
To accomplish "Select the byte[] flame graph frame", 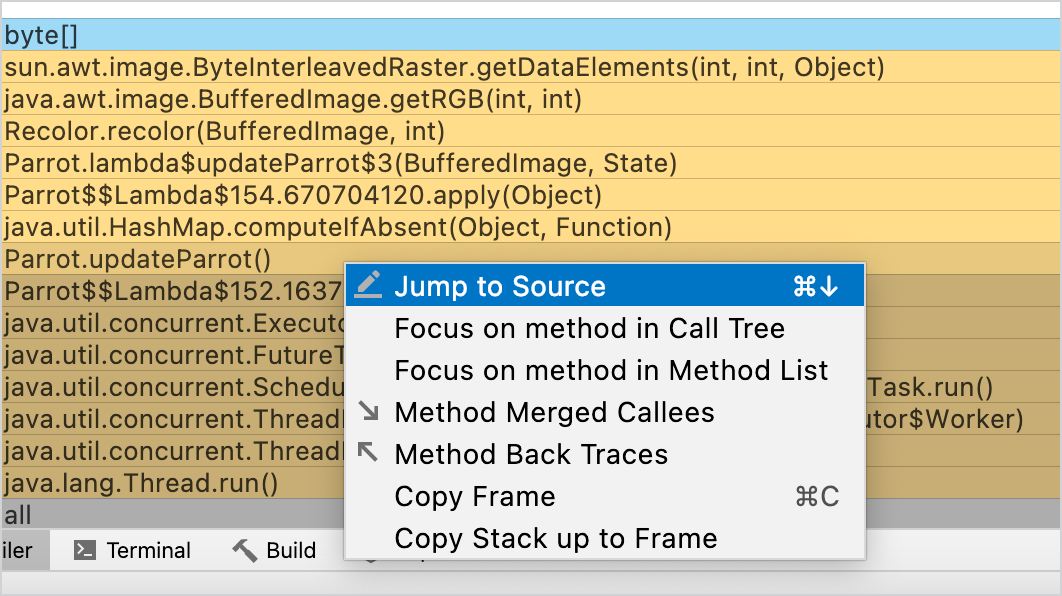I will coord(531,35).
